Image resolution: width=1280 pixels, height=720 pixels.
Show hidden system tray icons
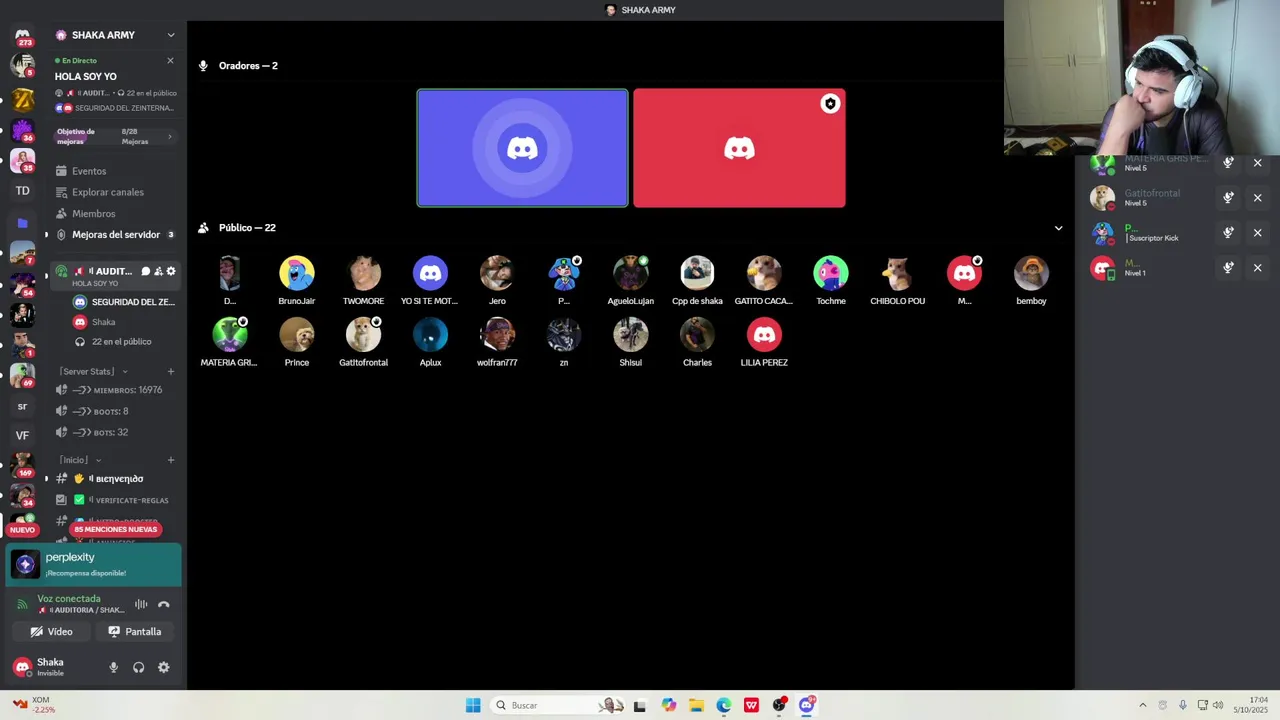tap(1143, 705)
